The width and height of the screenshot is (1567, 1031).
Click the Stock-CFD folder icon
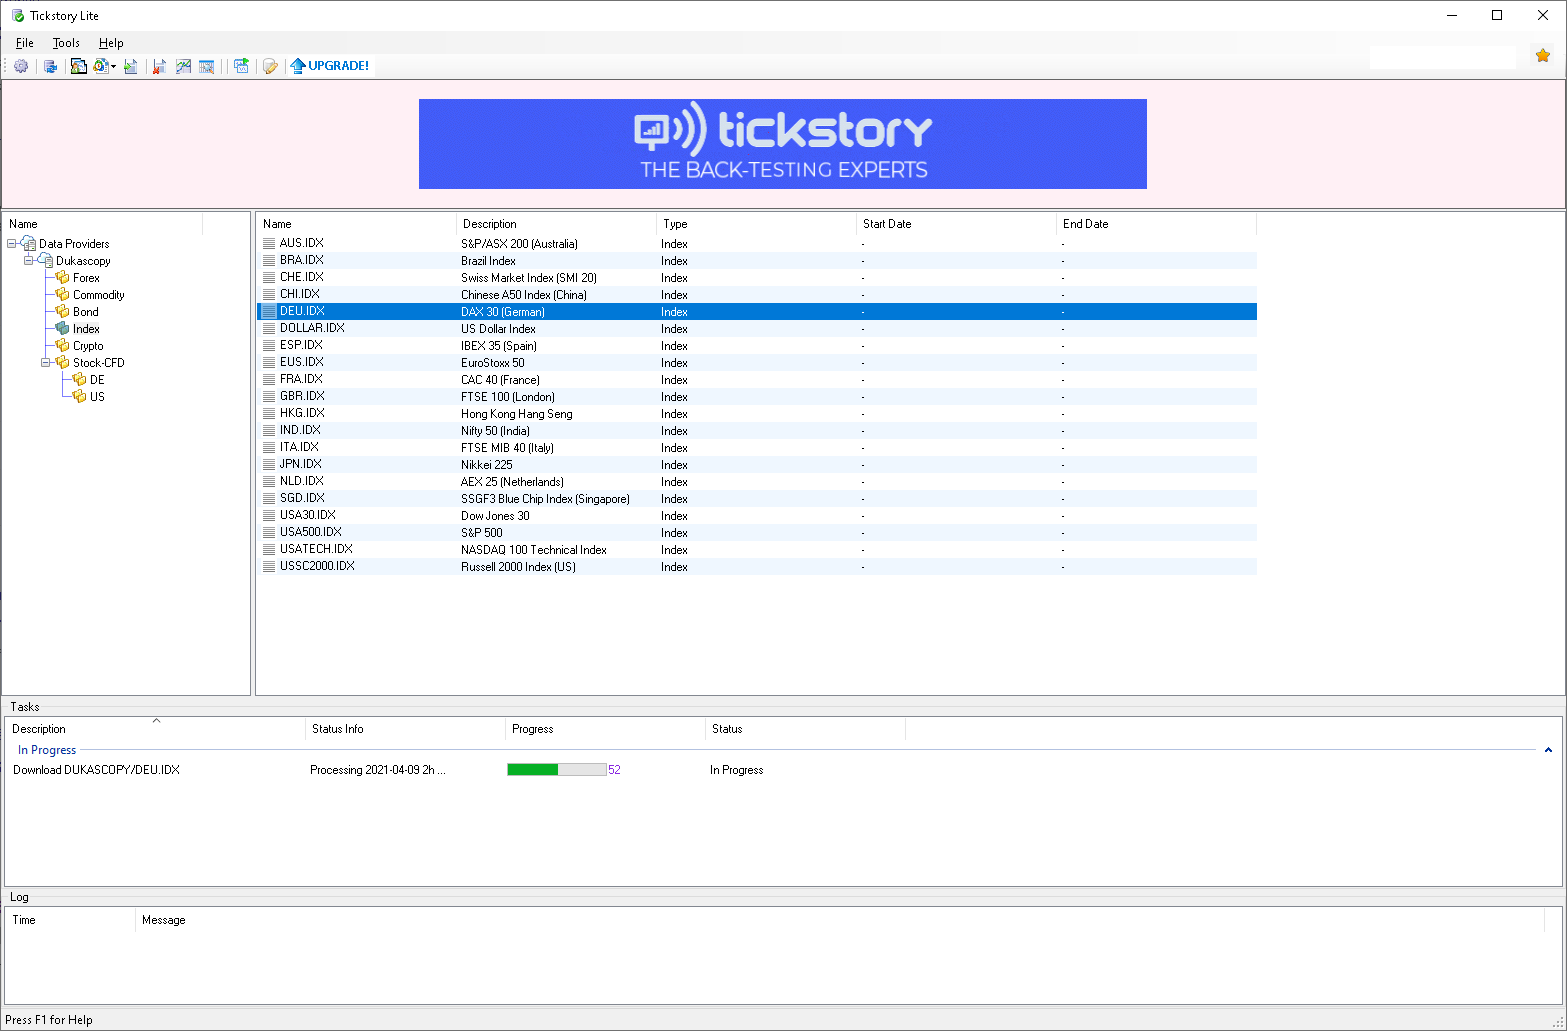click(x=62, y=363)
